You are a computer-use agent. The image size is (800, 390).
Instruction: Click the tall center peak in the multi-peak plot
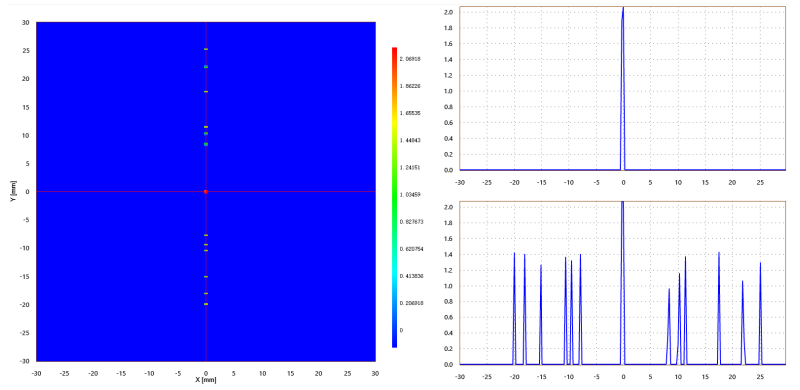[622, 283]
